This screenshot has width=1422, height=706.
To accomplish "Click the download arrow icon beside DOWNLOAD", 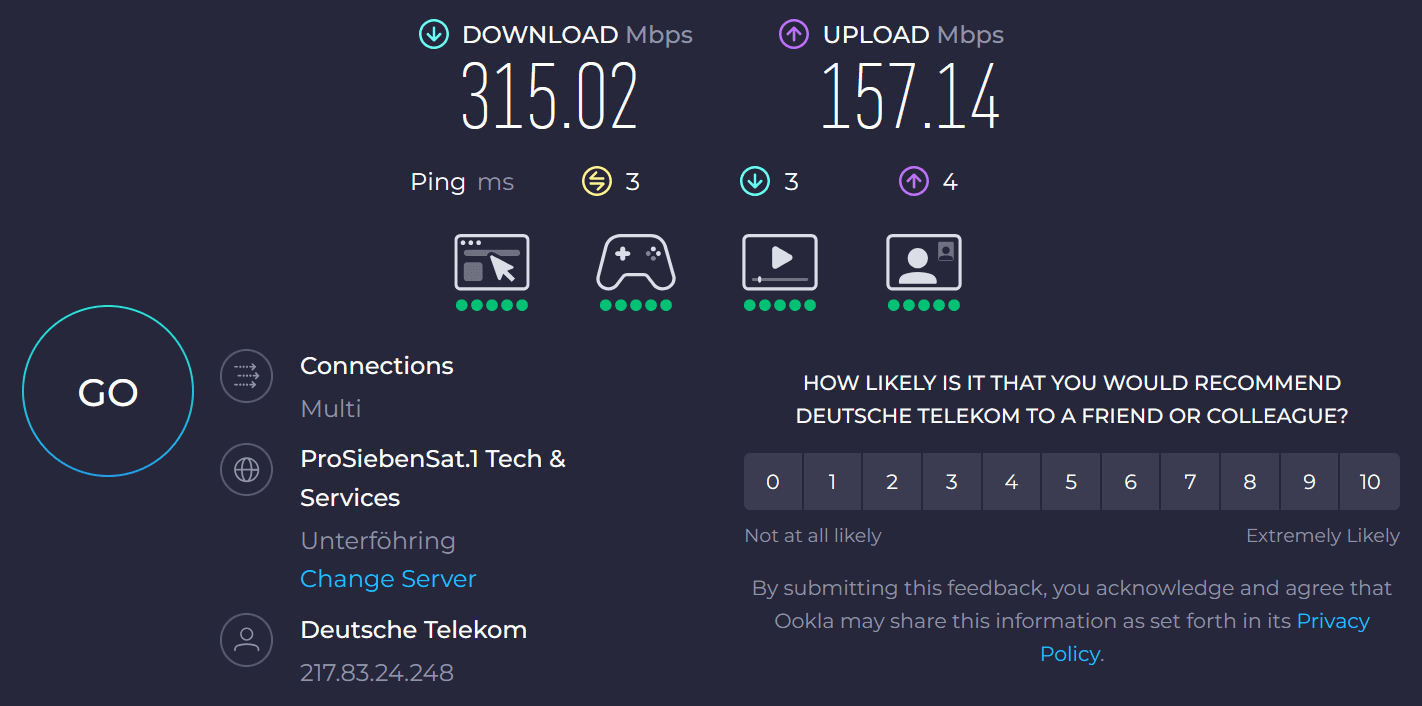I will coord(433,35).
